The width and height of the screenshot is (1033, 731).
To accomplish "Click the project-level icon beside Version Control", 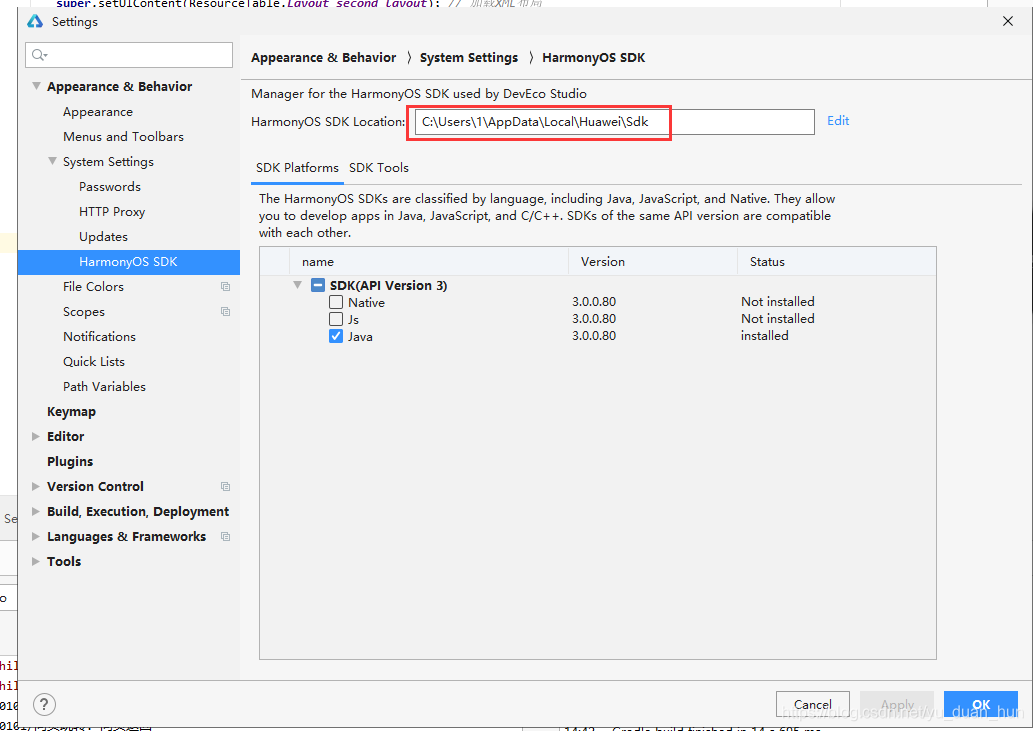I will coord(225,487).
